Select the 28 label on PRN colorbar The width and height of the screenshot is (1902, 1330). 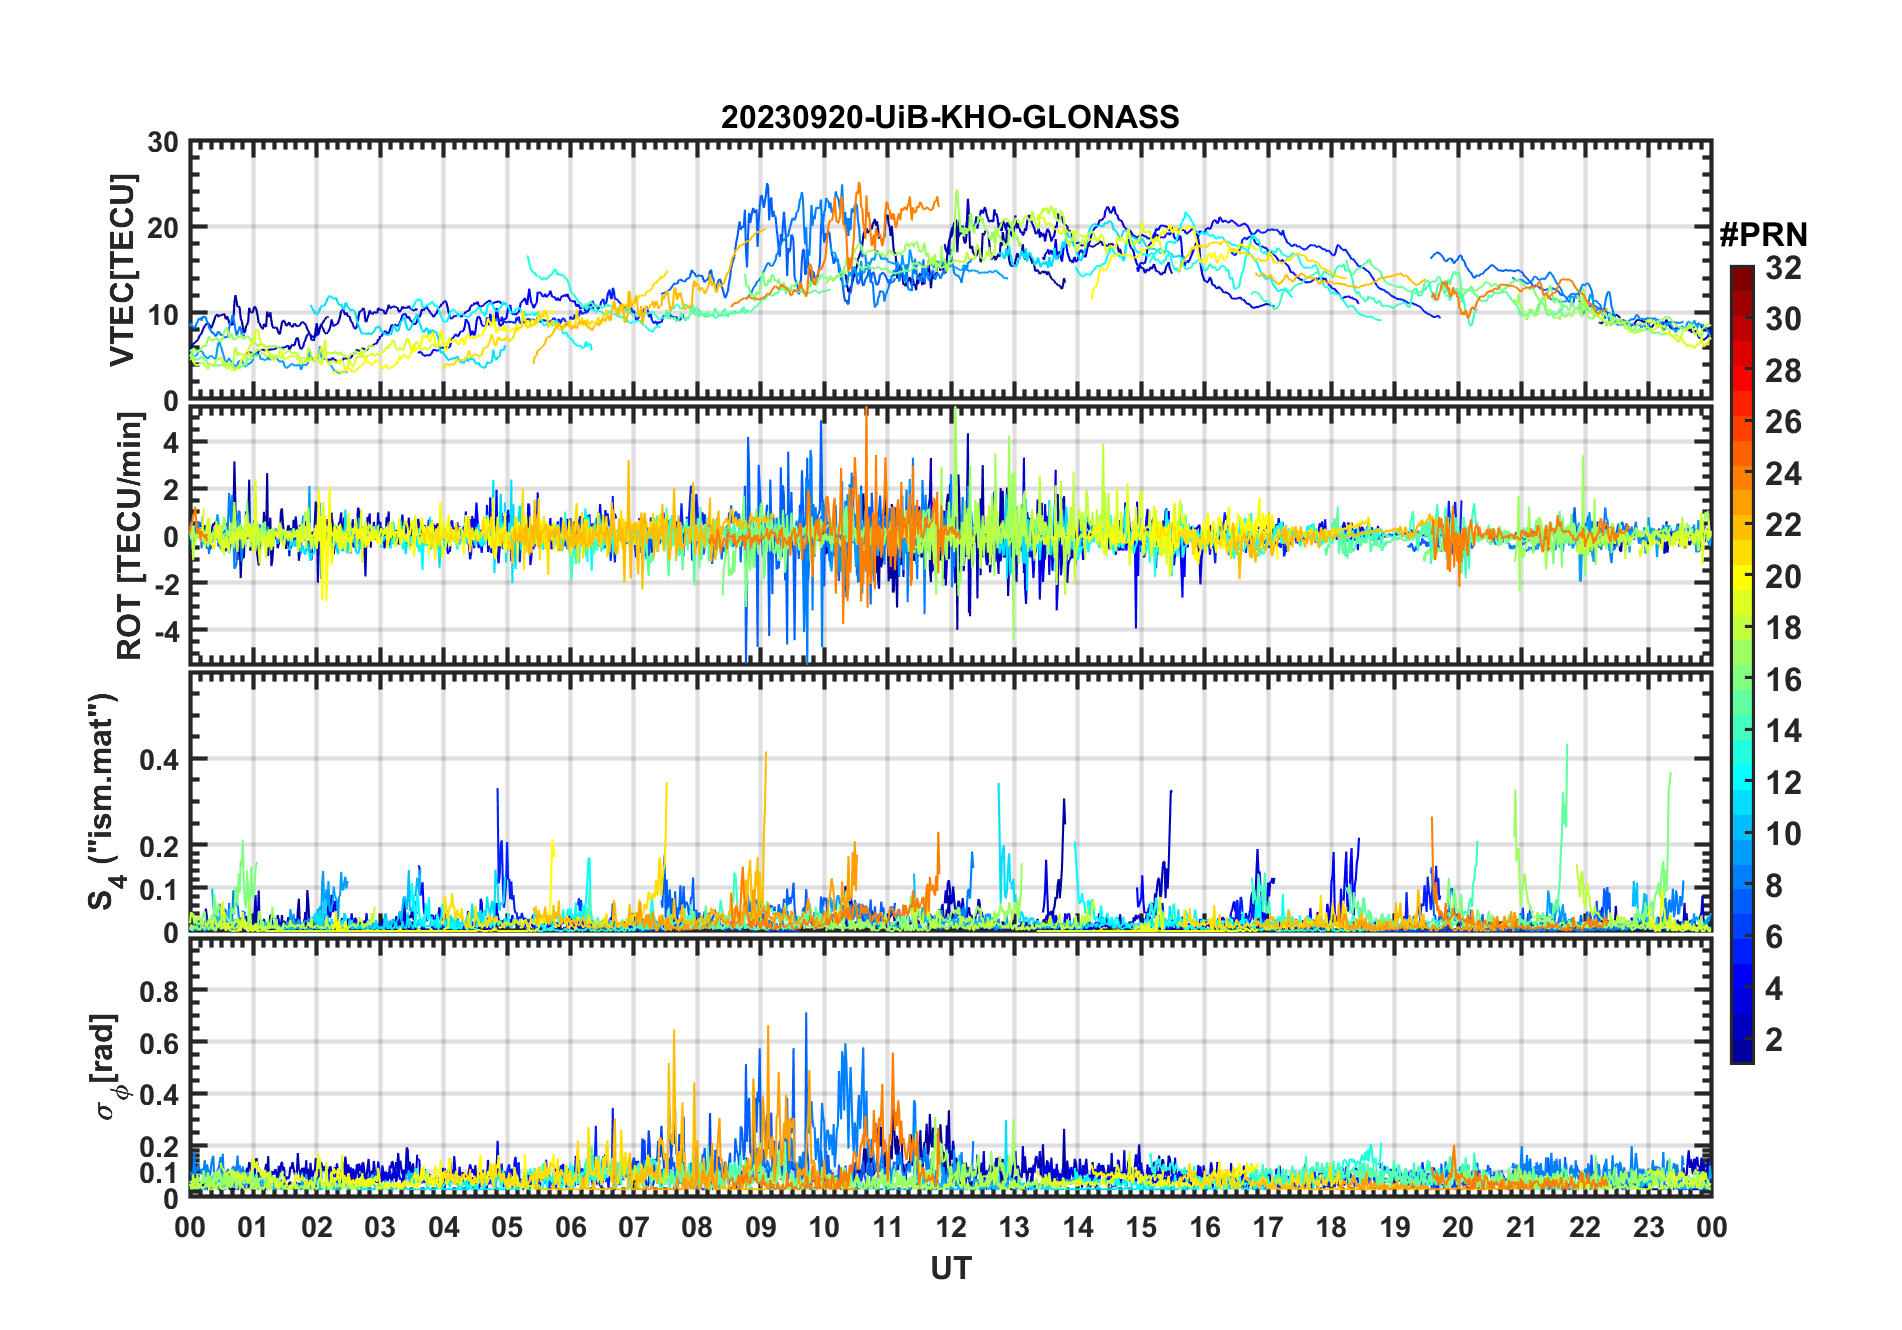point(1784,370)
